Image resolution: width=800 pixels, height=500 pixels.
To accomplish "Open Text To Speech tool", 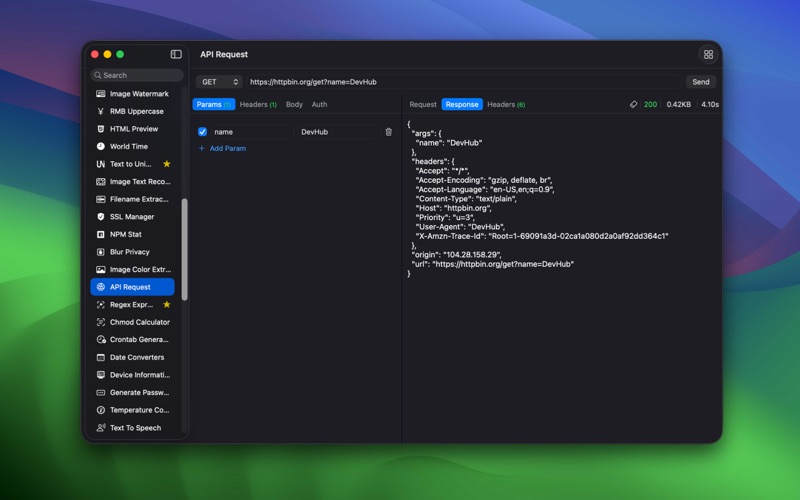I will pos(135,428).
